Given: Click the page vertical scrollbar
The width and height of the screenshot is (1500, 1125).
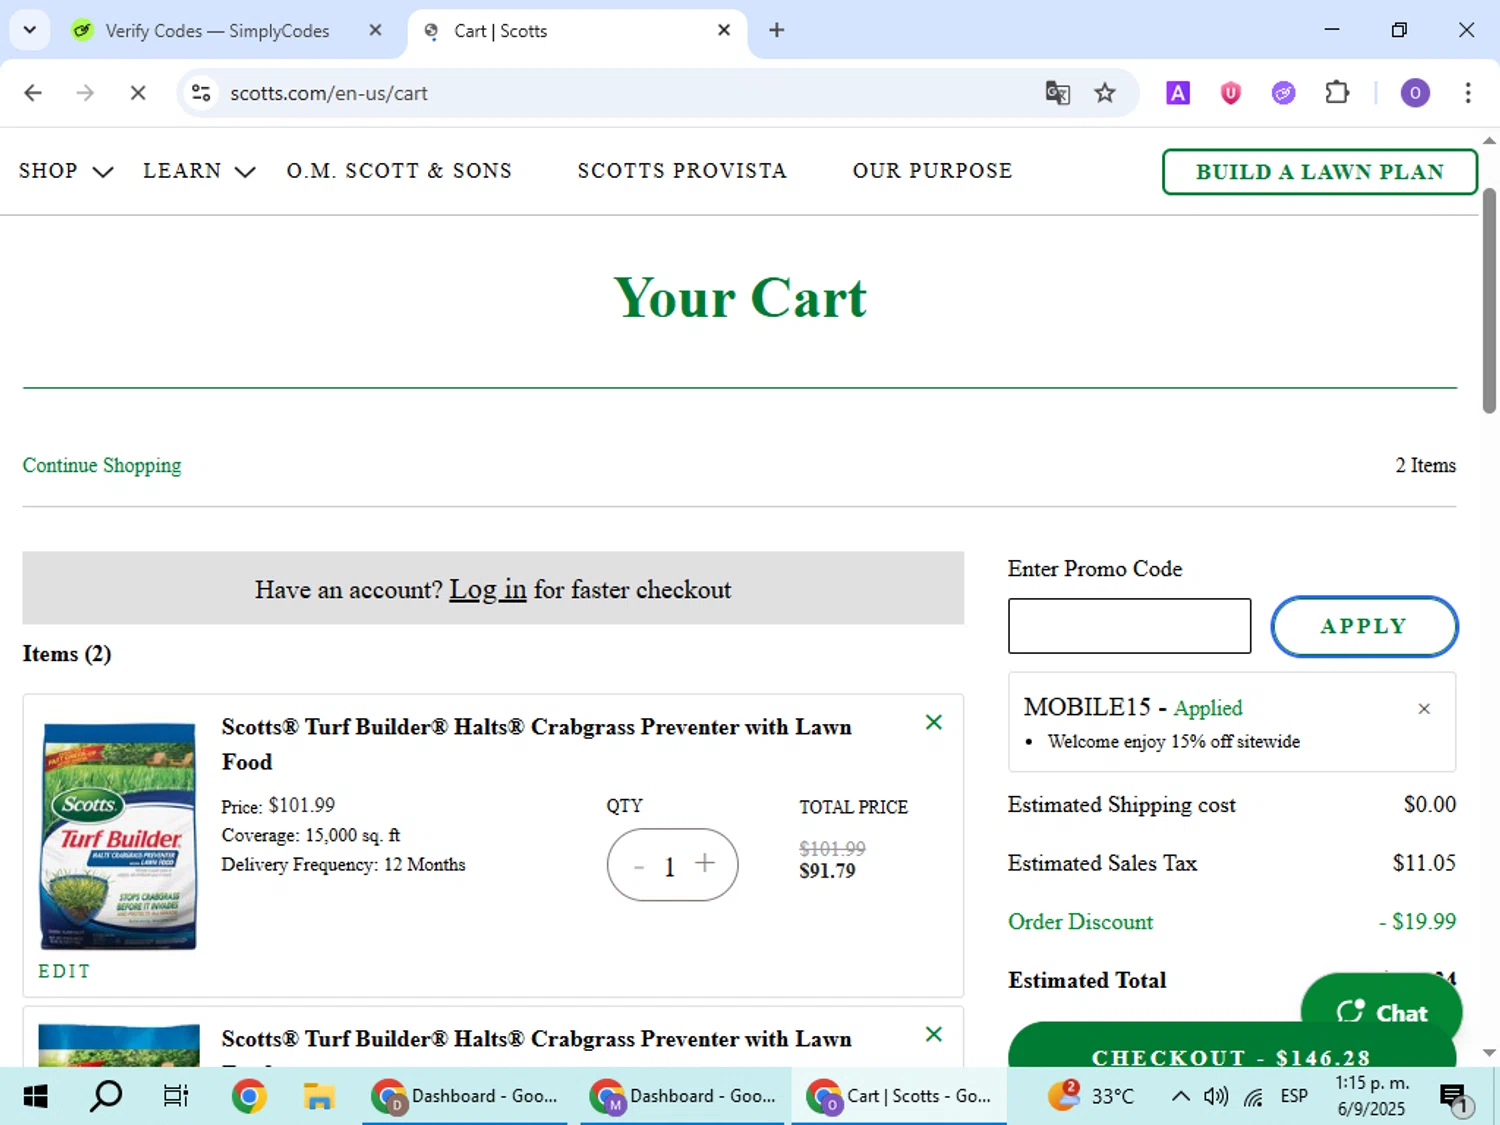Looking at the screenshot, I should pyautogui.click(x=1489, y=300).
